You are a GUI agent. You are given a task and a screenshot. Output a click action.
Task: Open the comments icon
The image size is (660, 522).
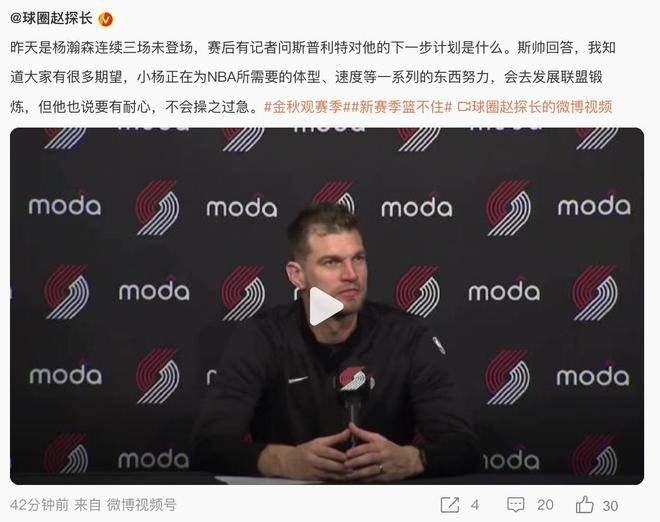tap(516, 505)
